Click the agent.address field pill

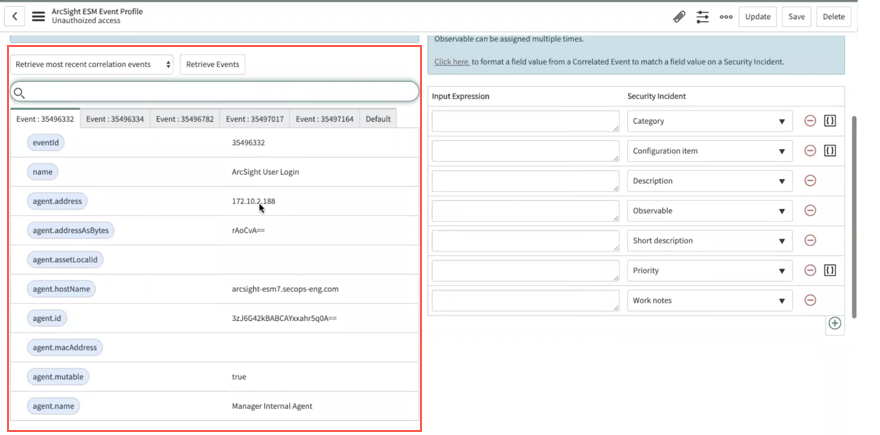click(57, 201)
